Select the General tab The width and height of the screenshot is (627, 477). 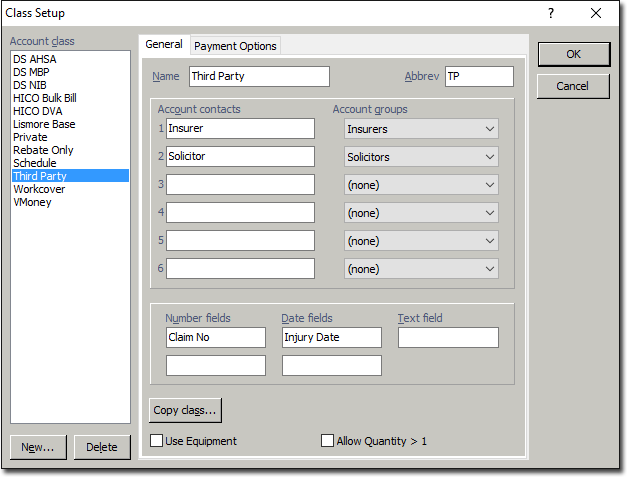pos(164,44)
